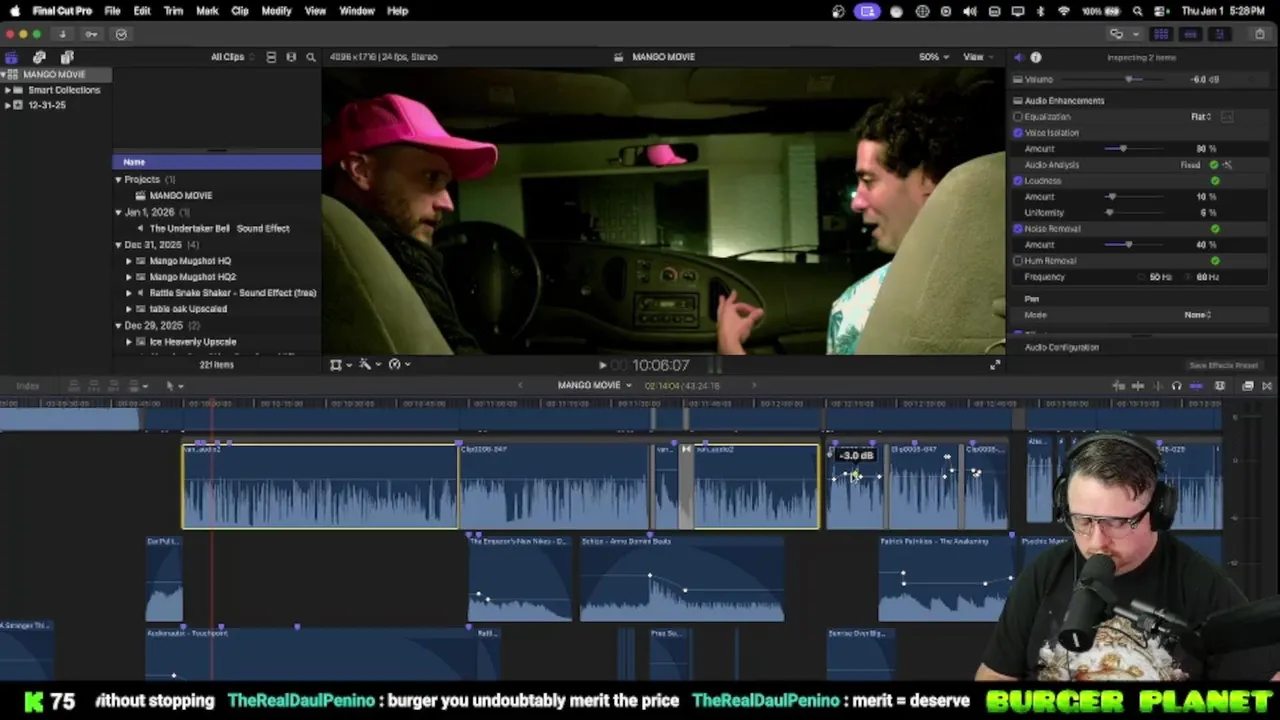This screenshot has height=720, width=1280.
Task: Switch to the audio inspector speaker icon
Action: click(1018, 57)
